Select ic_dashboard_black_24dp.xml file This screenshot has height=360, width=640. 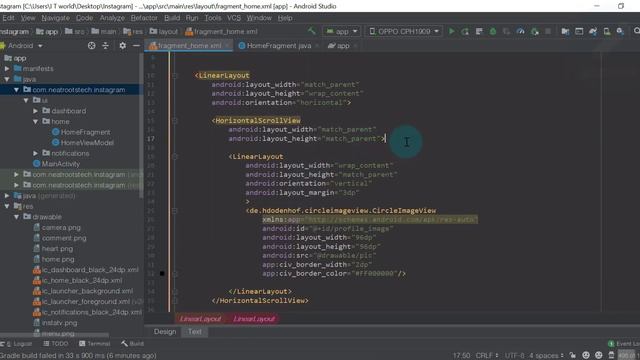click(x=86, y=270)
